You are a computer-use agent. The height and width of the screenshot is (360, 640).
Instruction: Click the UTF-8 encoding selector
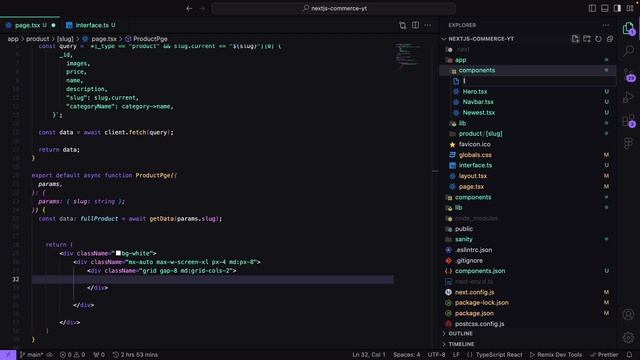point(436,355)
